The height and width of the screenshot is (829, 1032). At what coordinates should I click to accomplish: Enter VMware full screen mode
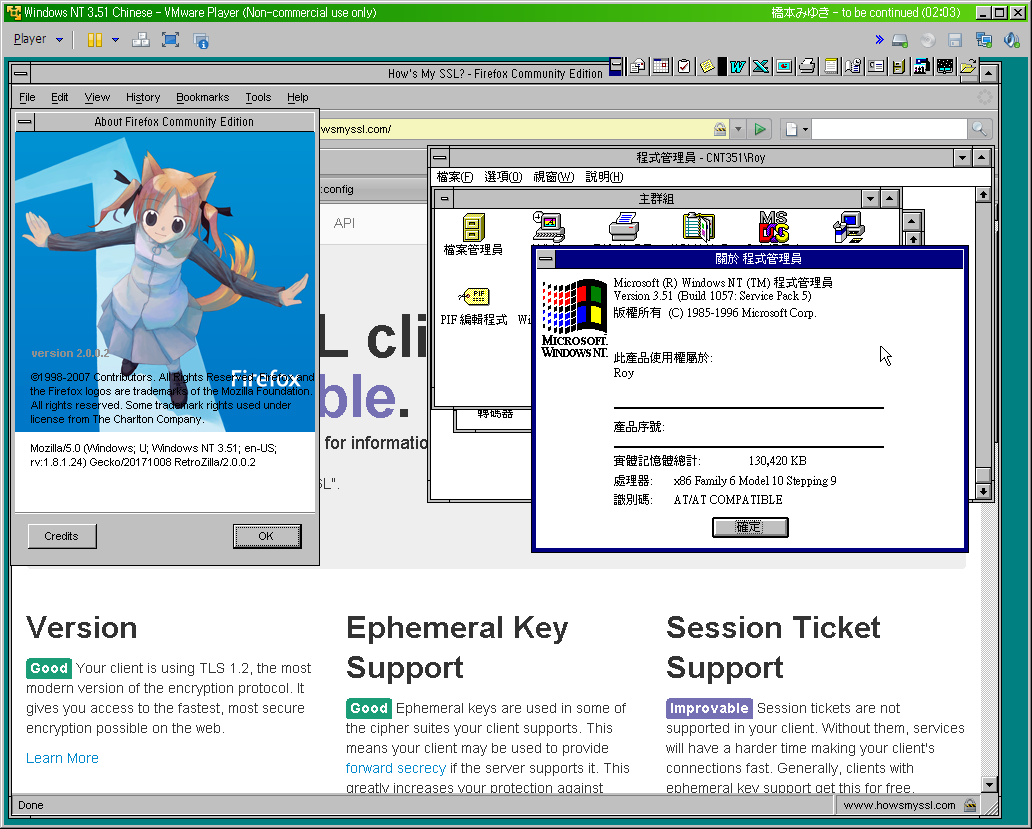pos(170,40)
